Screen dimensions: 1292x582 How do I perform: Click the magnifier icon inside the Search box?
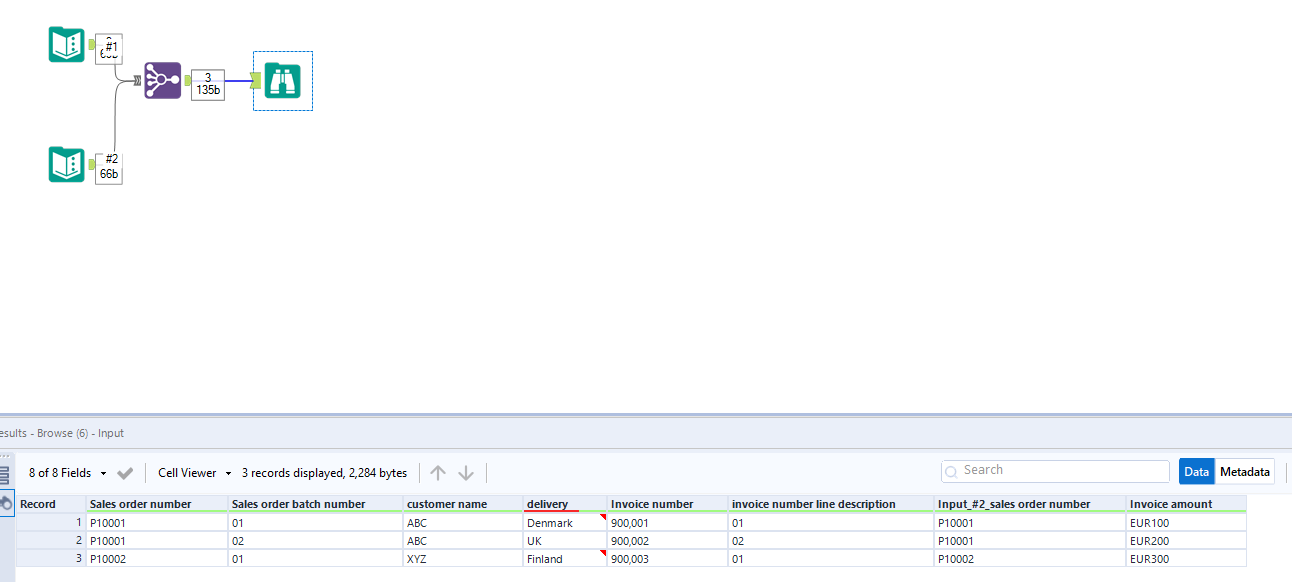point(950,470)
